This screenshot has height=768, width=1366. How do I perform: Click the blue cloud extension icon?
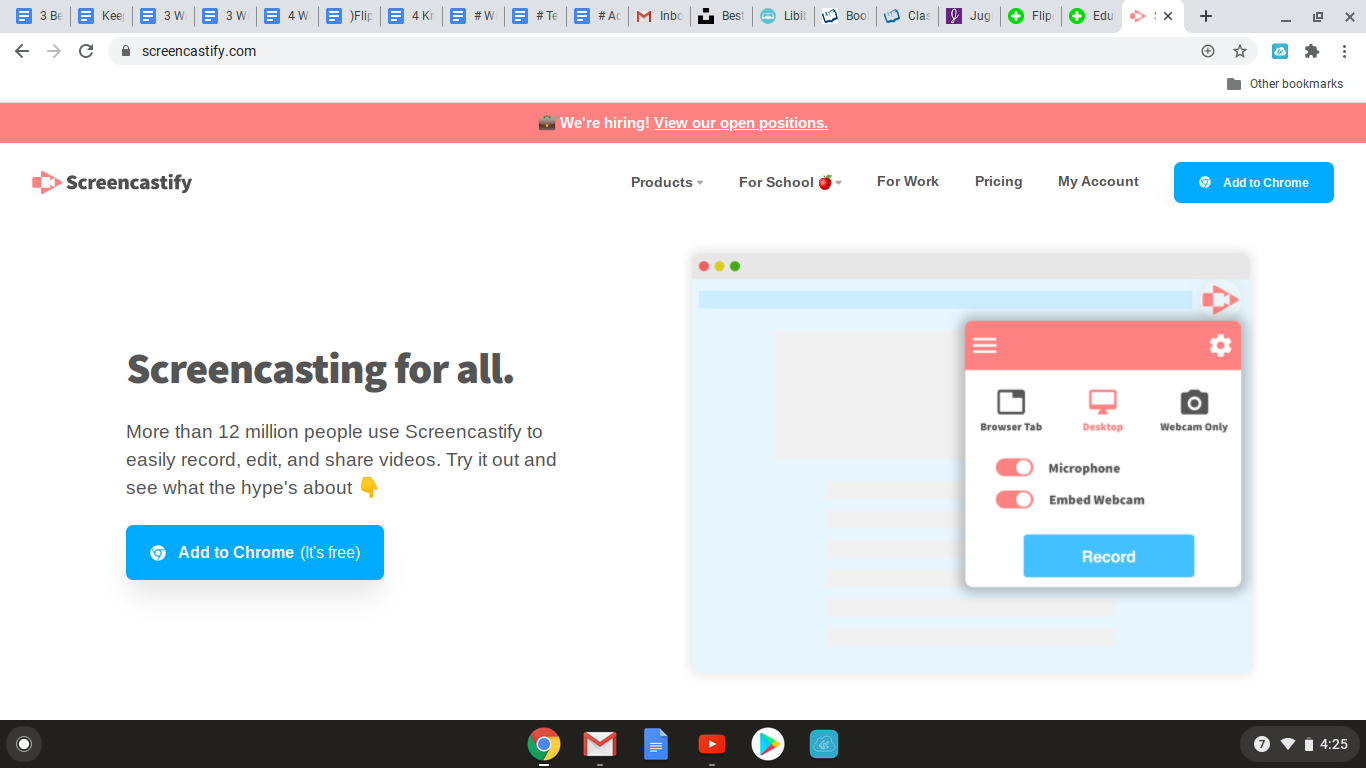tap(1280, 51)
